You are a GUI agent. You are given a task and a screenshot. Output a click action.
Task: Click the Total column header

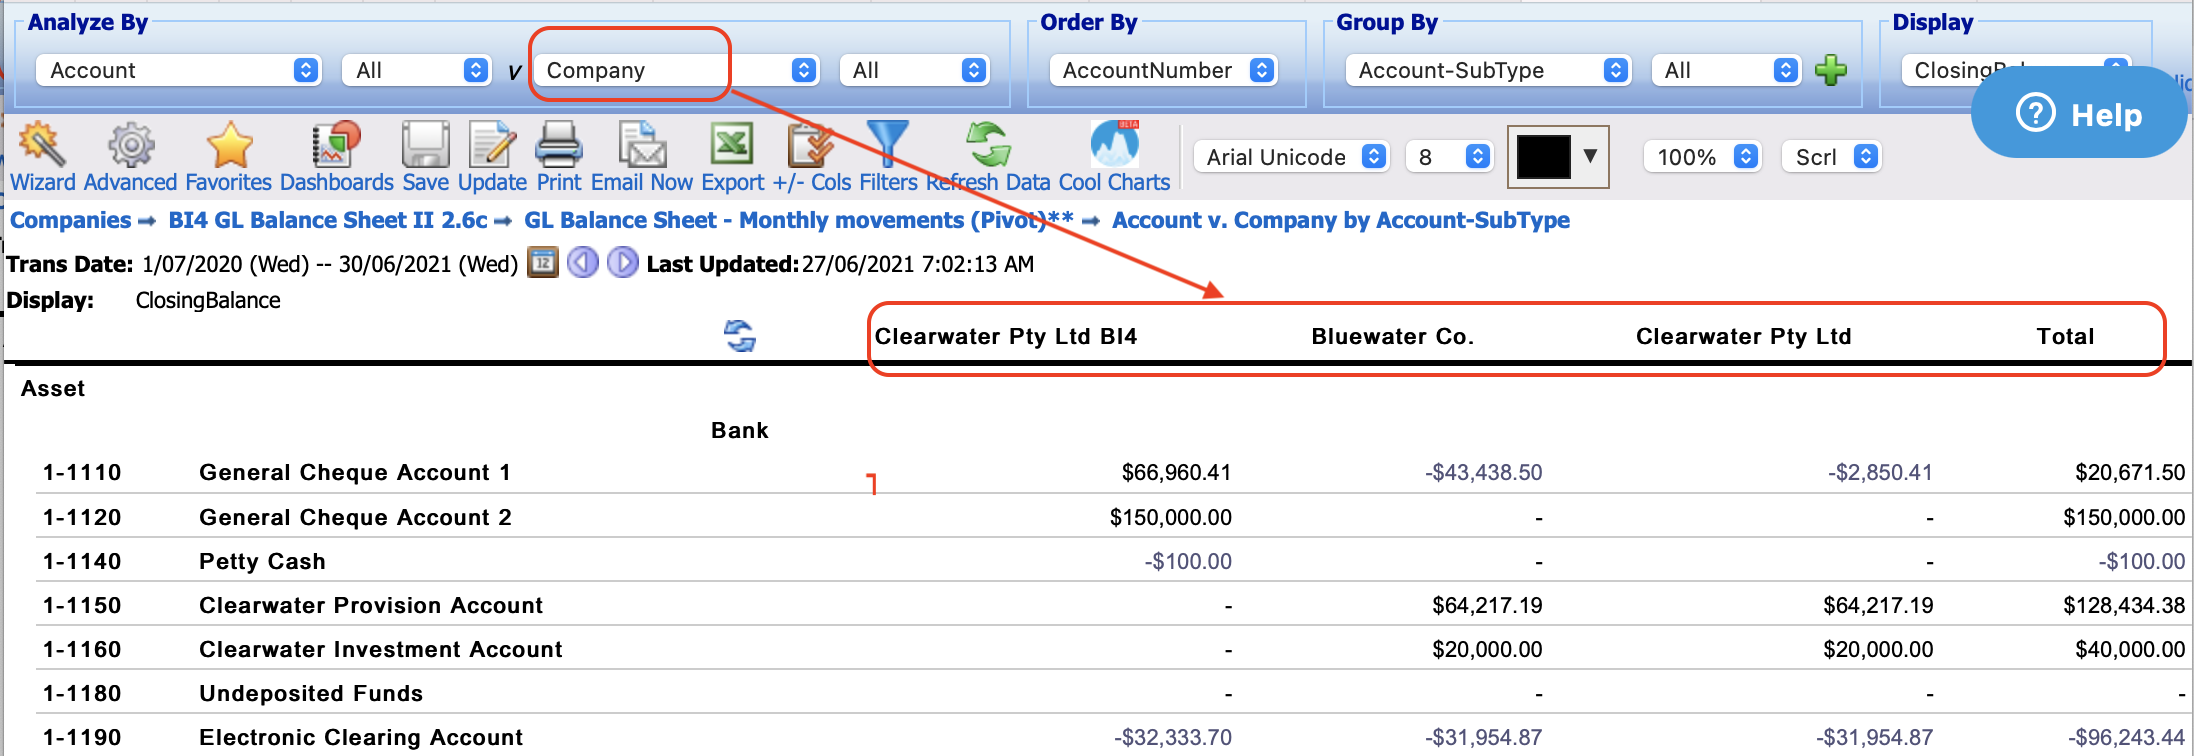coord(2066,336)
